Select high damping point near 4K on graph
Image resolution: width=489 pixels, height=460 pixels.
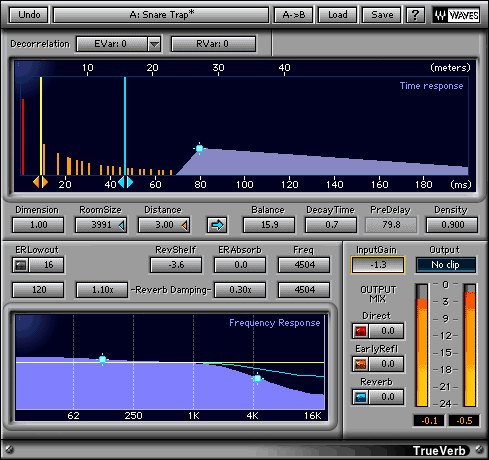click(257, 378)
